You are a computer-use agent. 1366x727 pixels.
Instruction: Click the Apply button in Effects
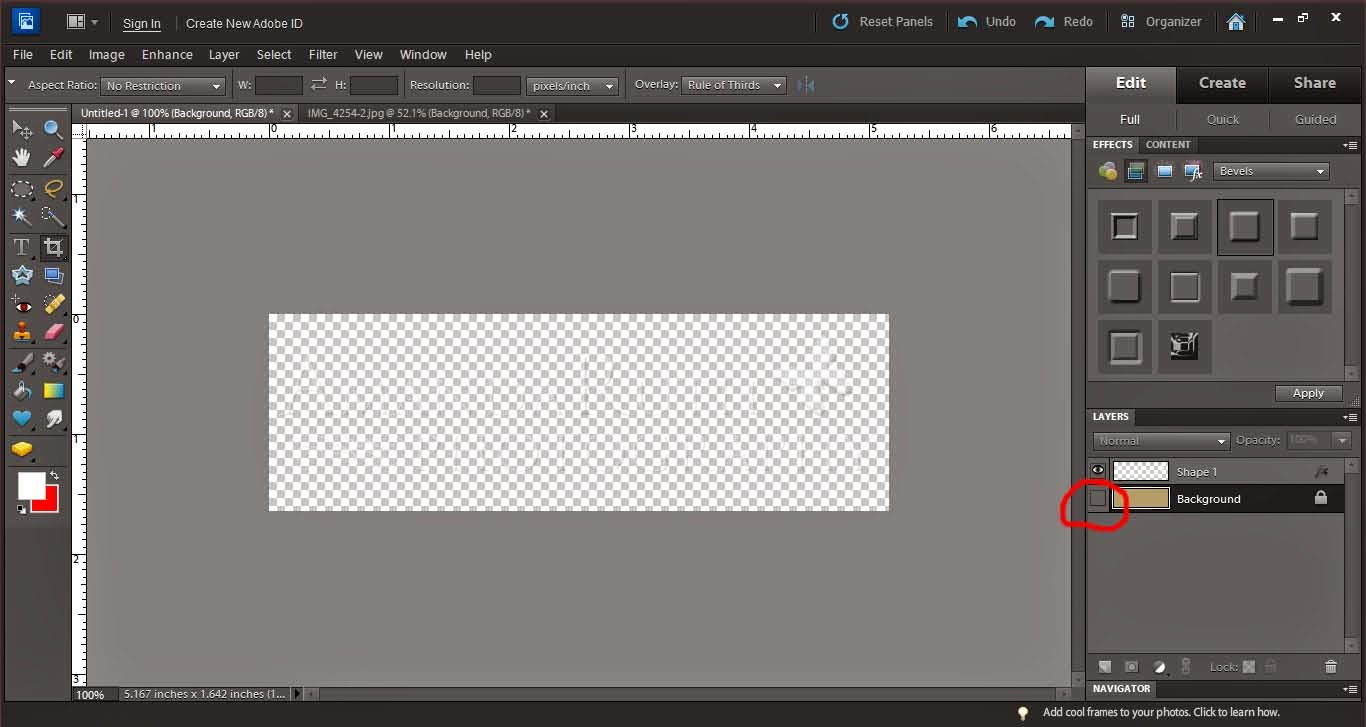(x=1308, y=393)
